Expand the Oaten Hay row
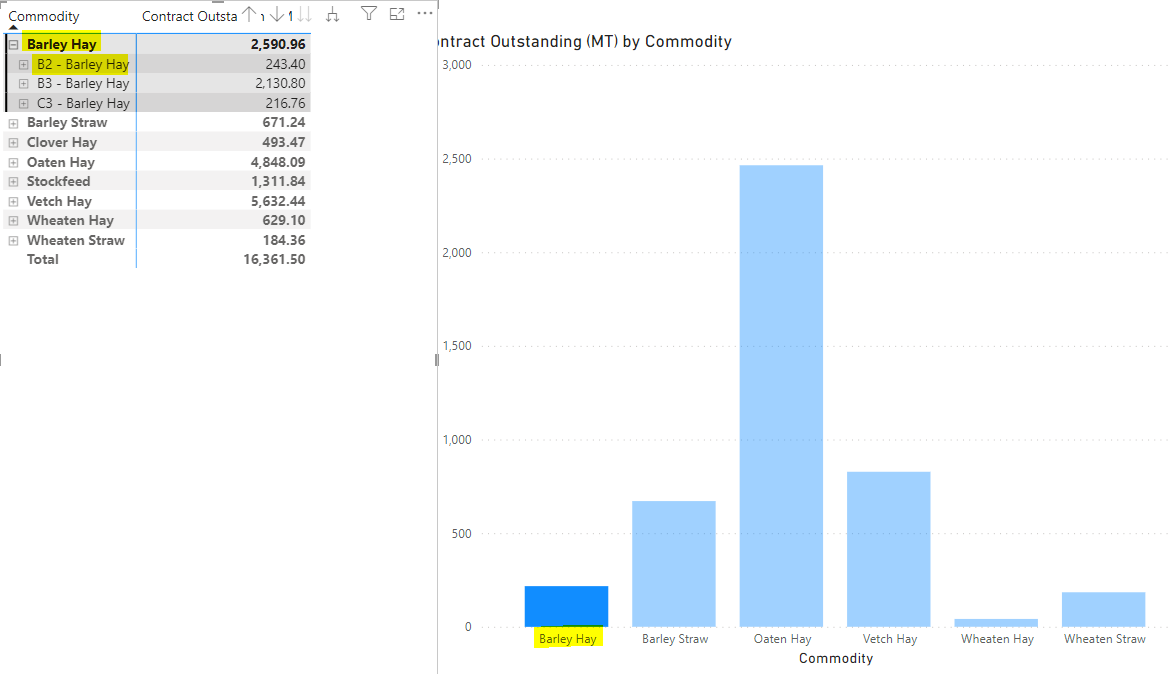The height and width of the screenshot is (674, 1171). 13,163
